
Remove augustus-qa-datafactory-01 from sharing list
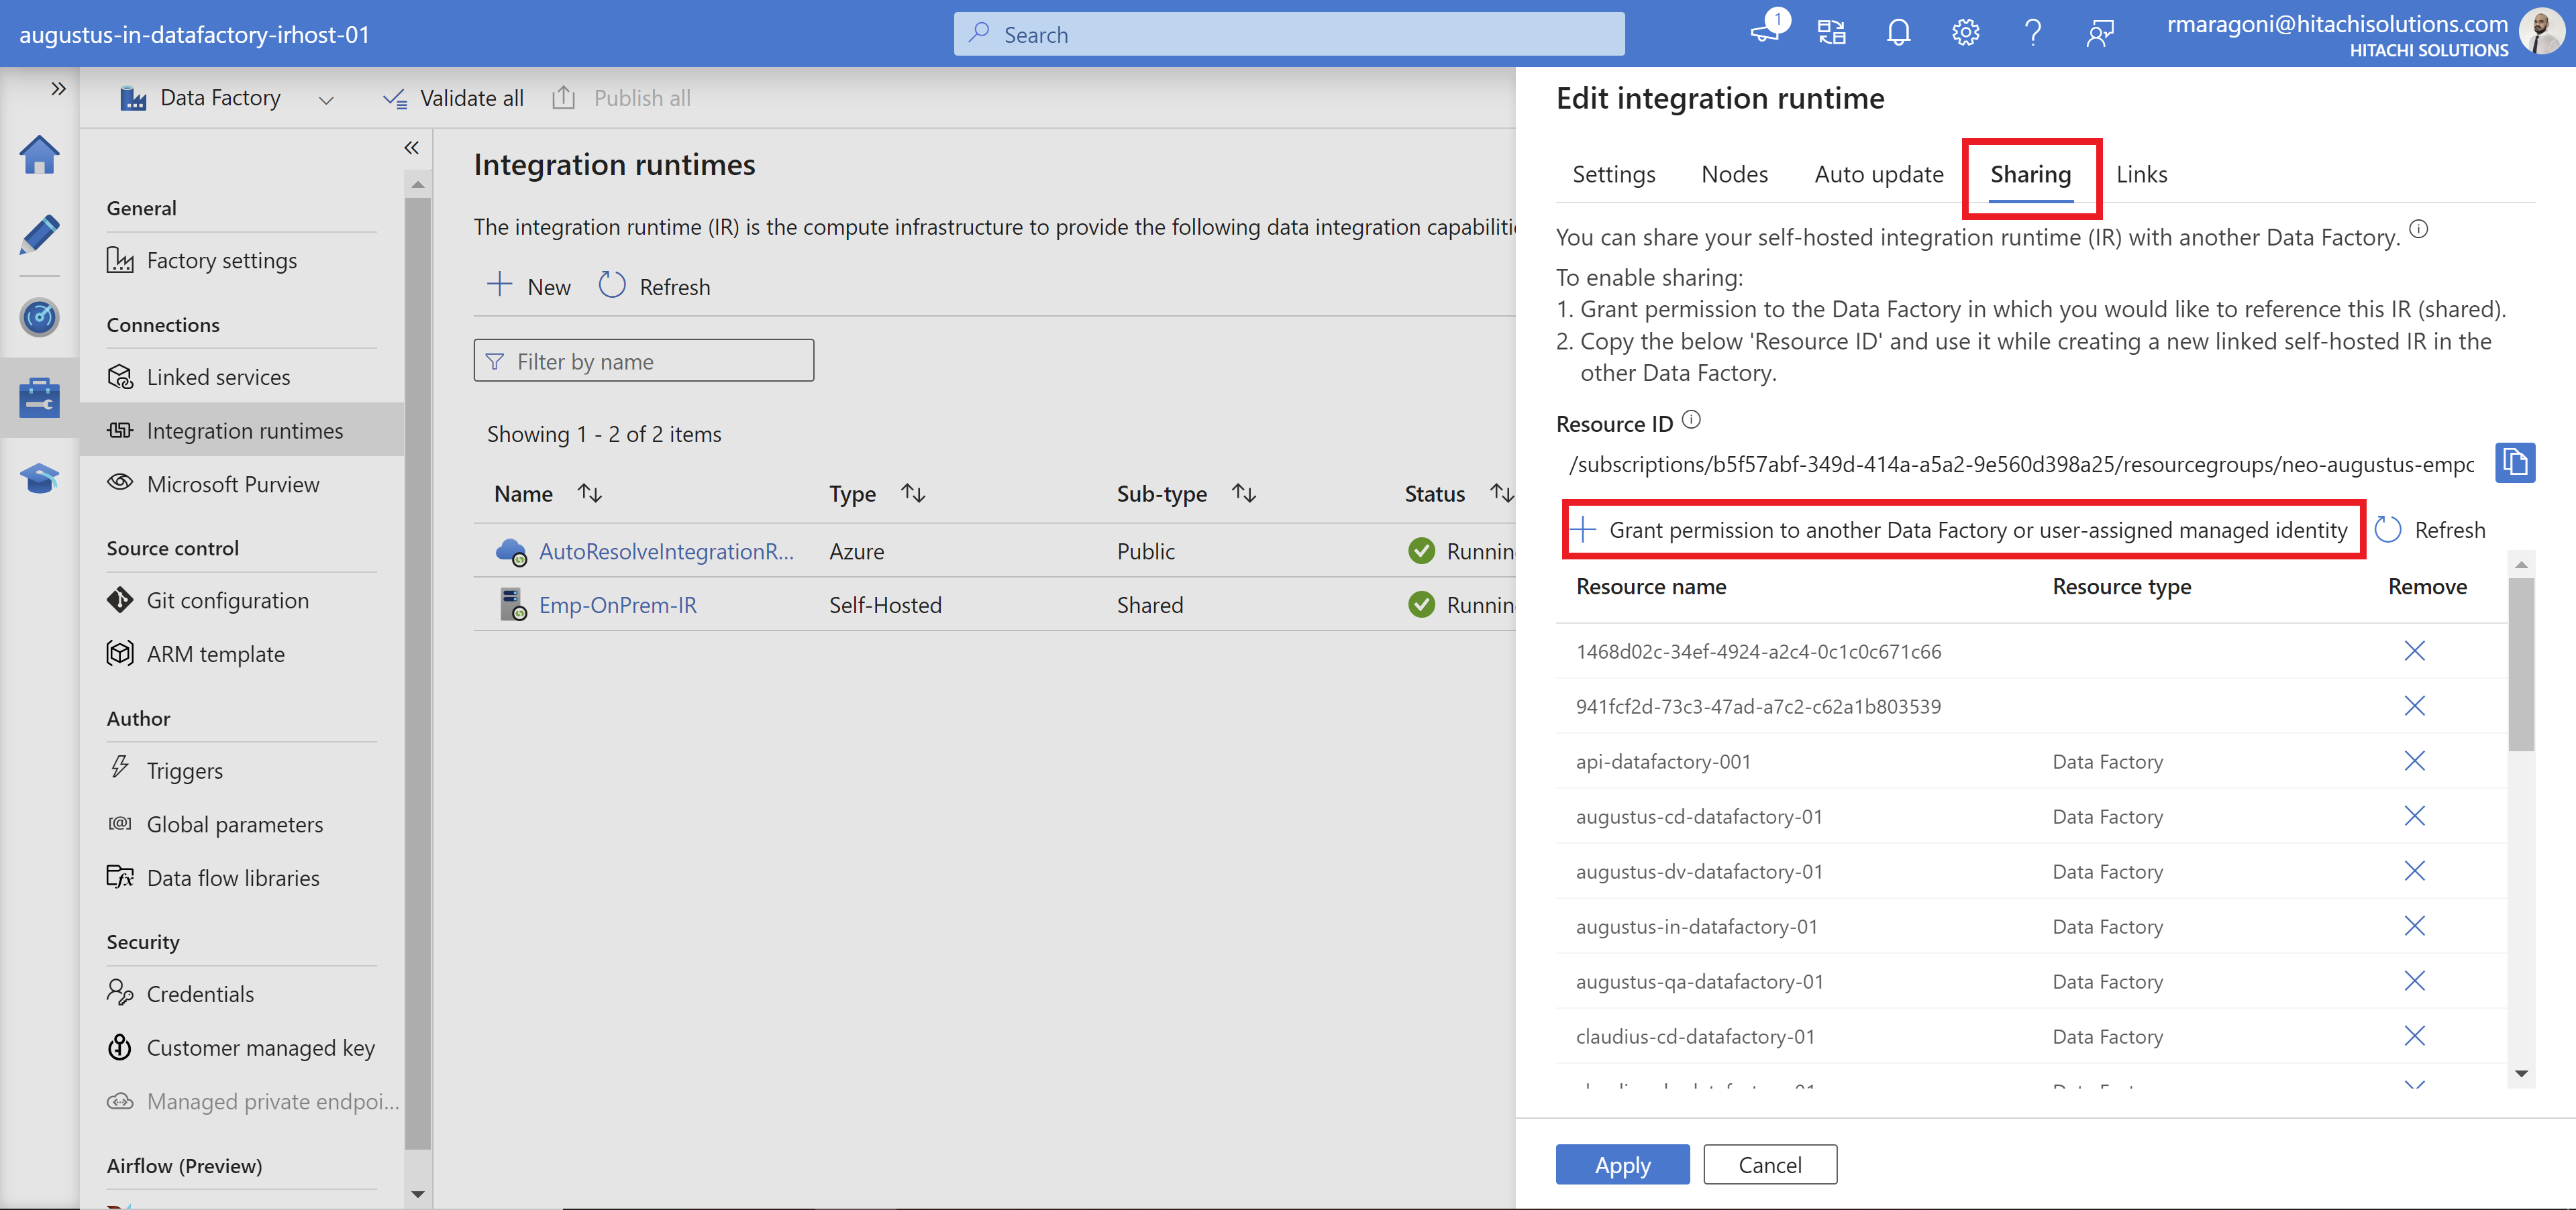(2414, 981)
